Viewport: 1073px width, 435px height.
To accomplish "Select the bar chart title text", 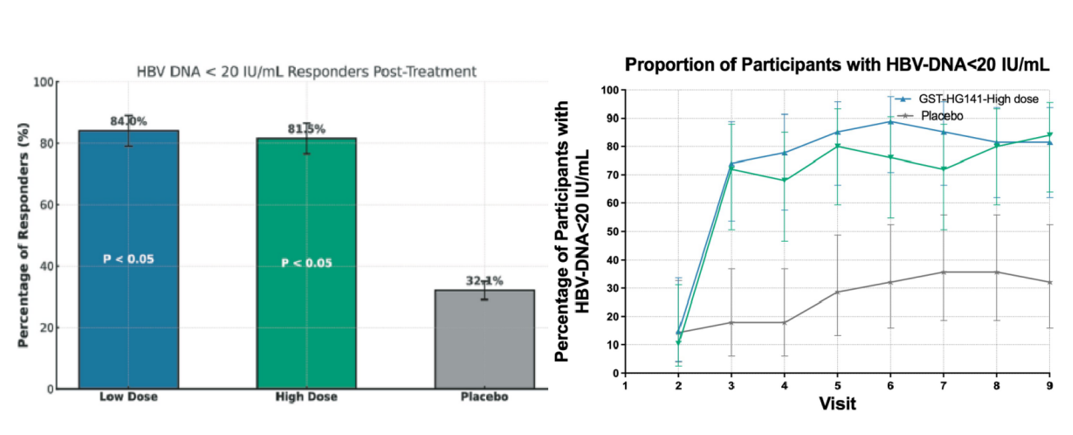I will (306, 71).
